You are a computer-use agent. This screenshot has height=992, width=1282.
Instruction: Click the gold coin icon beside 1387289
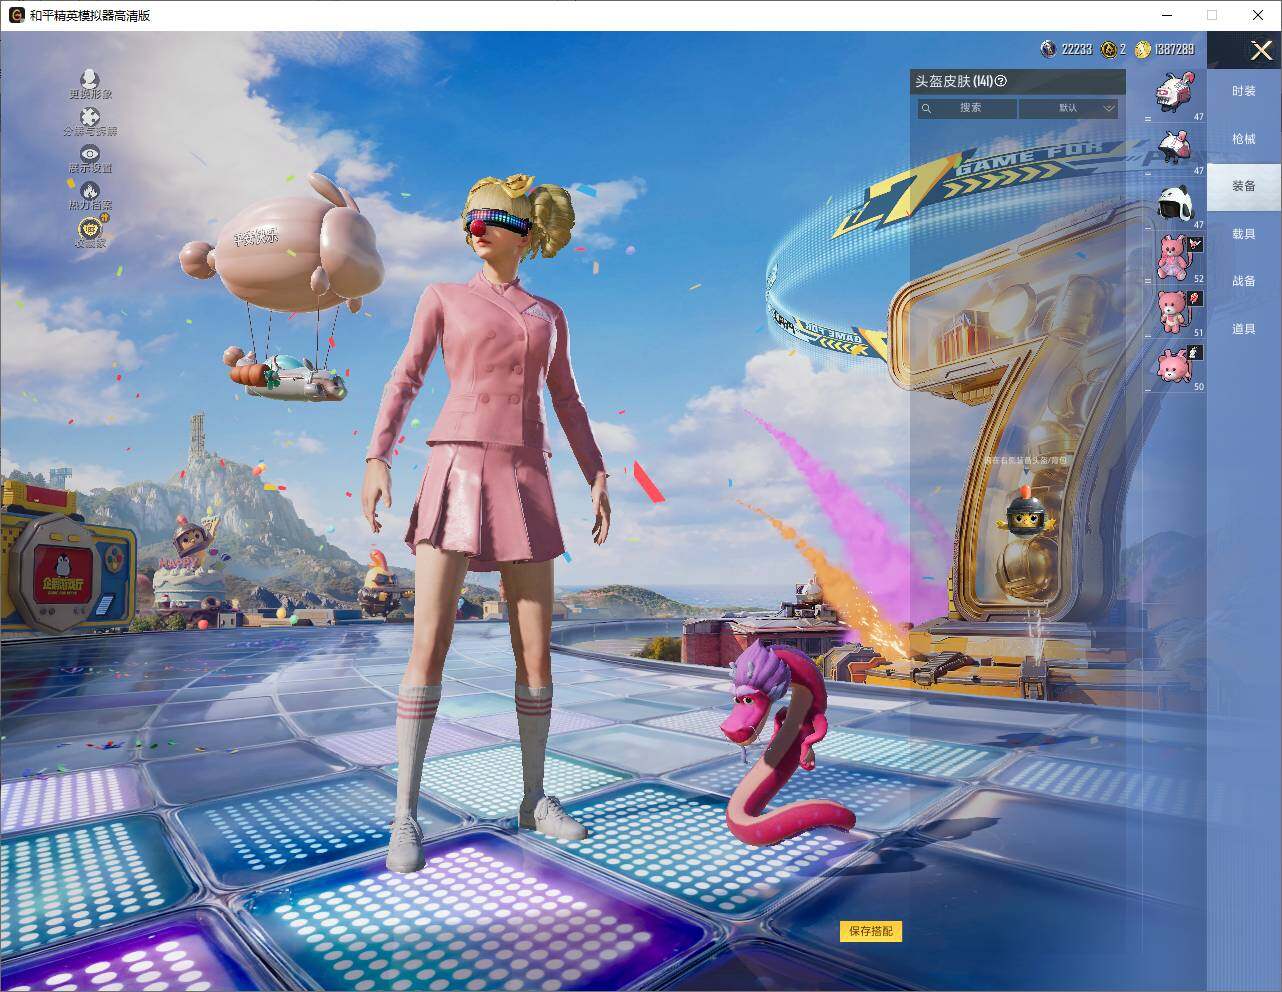1142,49
